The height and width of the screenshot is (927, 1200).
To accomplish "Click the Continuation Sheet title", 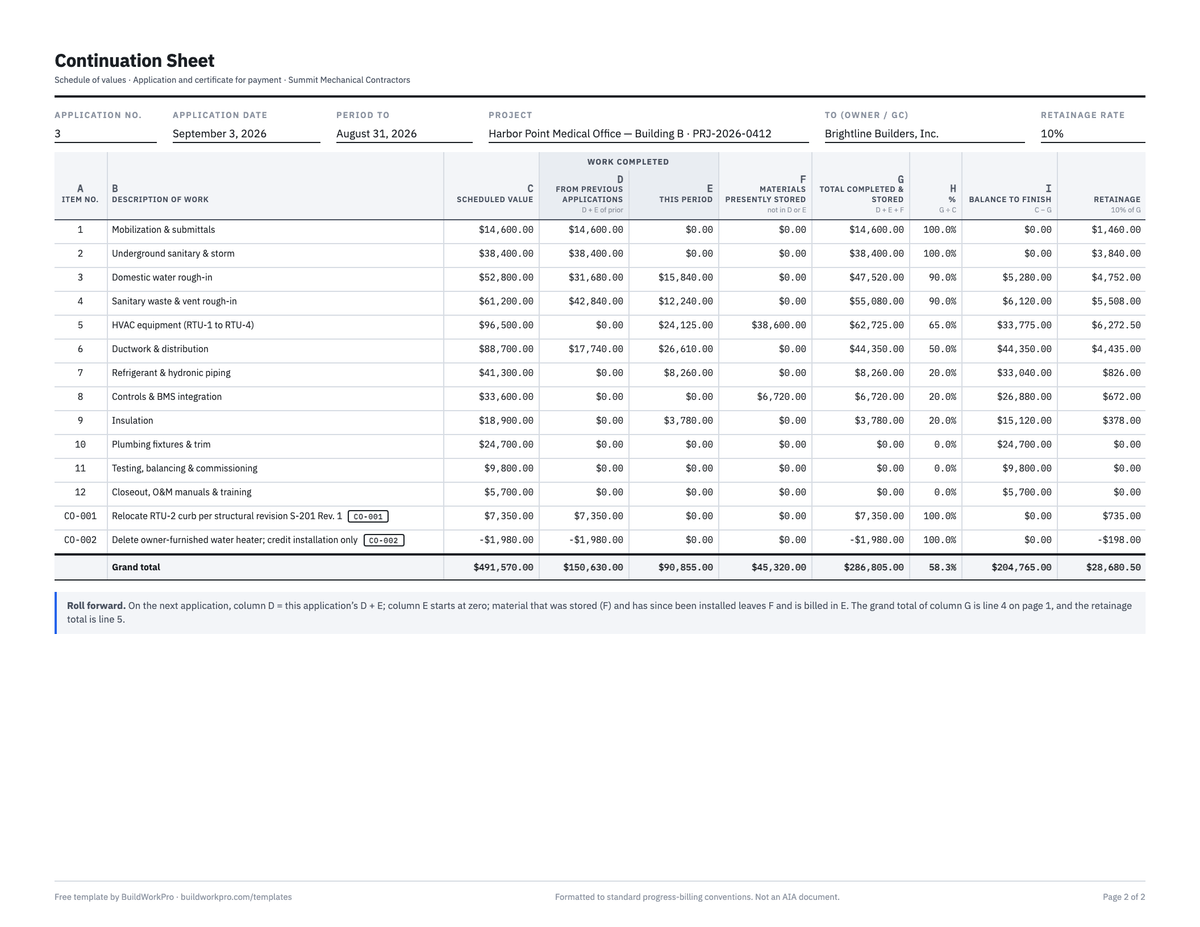I will pyautogui.click(x=135, y=61).
